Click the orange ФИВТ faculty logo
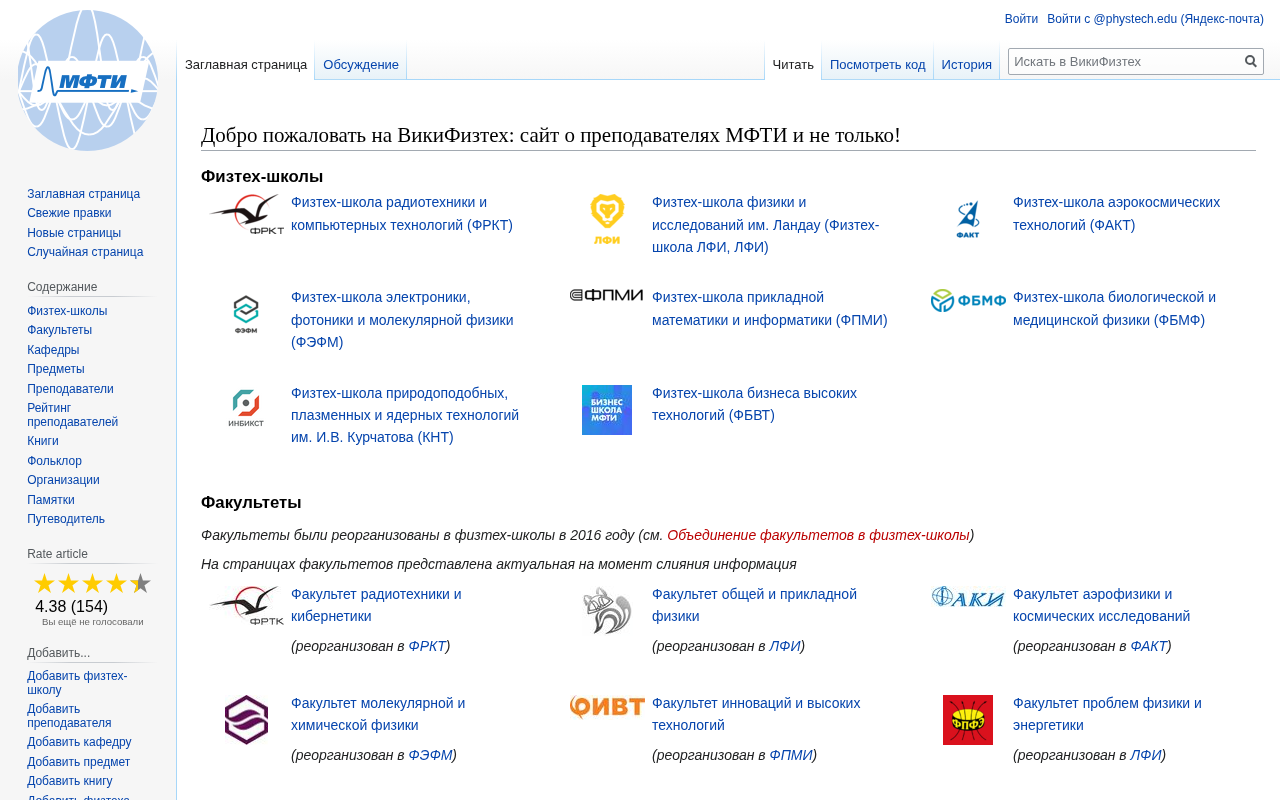This screenshot has width=1280, height=800. (607, 708)
